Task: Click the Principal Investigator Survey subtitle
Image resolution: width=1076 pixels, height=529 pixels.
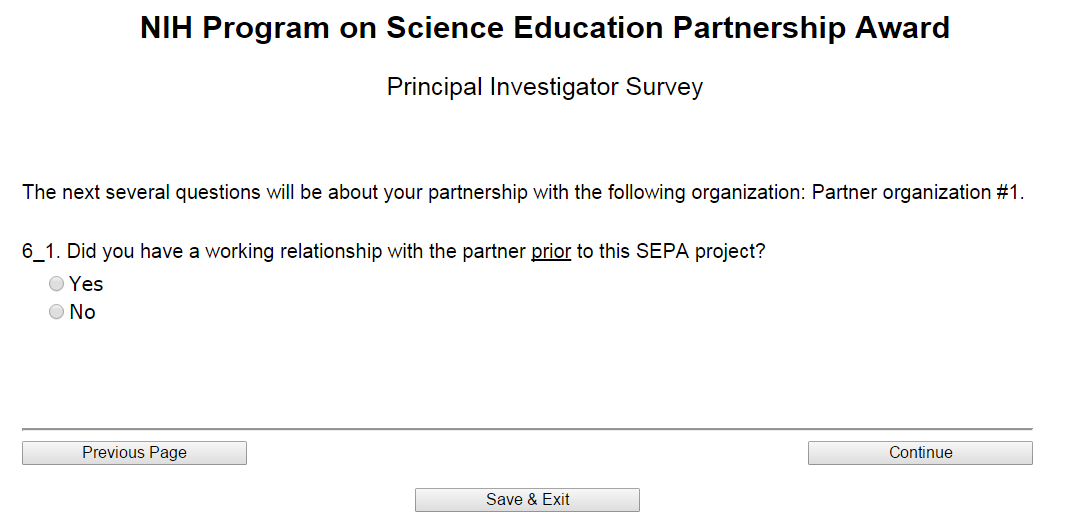Action: click(x=545, y=87)
